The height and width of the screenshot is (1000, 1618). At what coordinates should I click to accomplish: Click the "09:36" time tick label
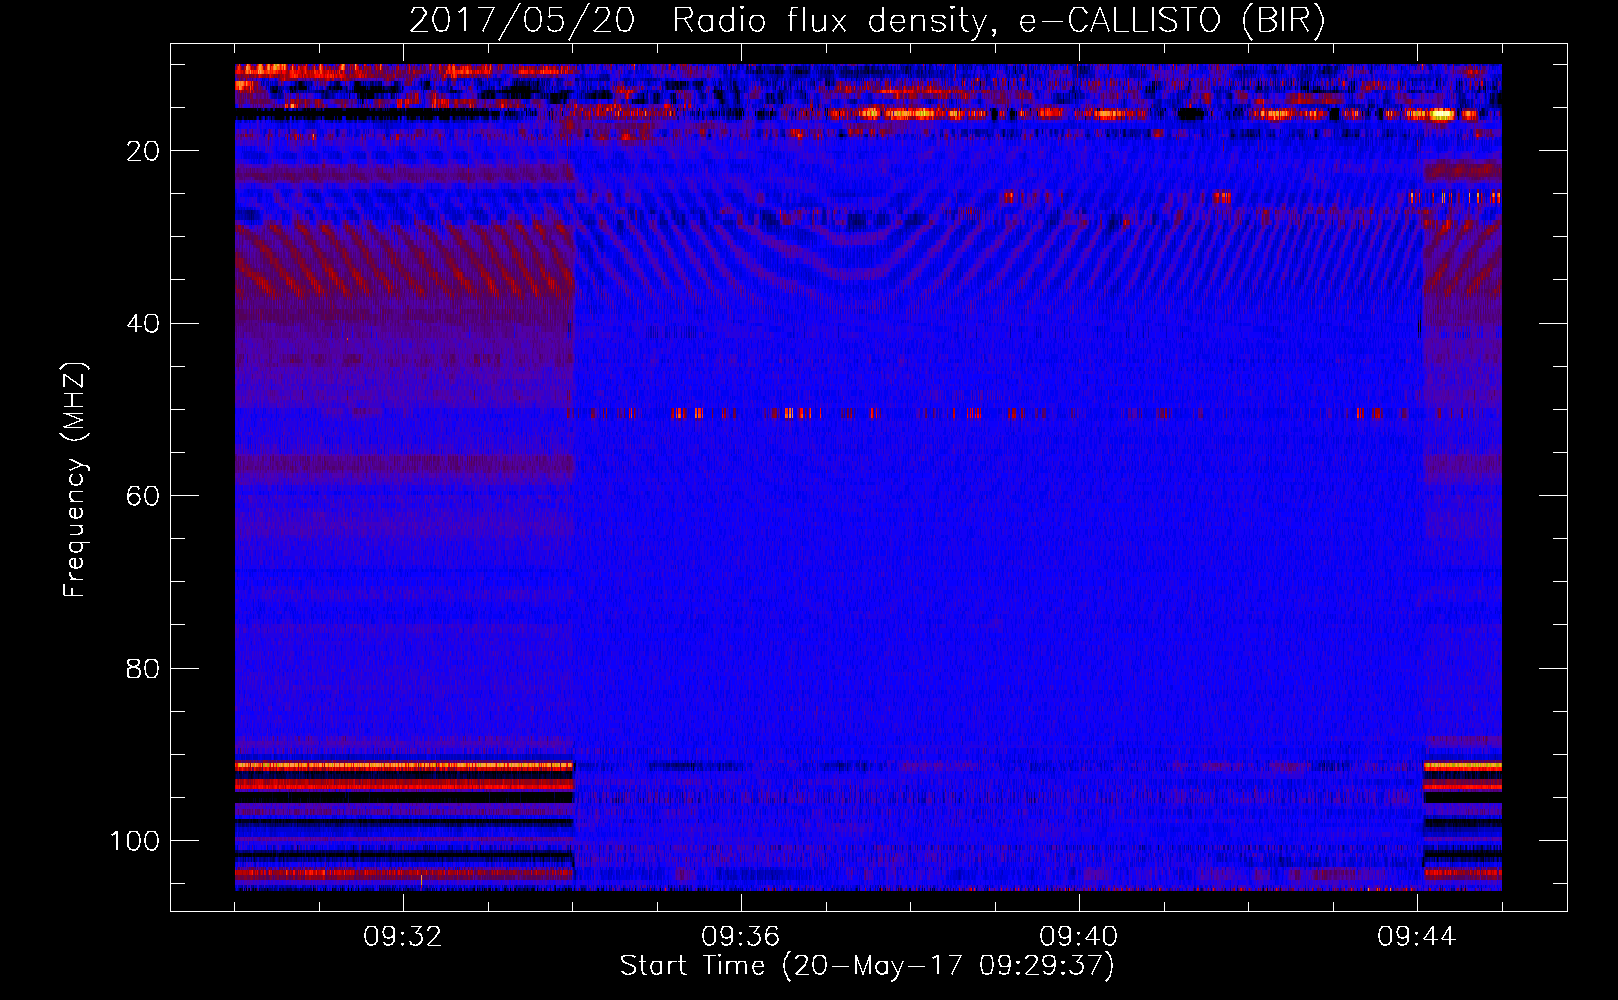coord(741,937)
